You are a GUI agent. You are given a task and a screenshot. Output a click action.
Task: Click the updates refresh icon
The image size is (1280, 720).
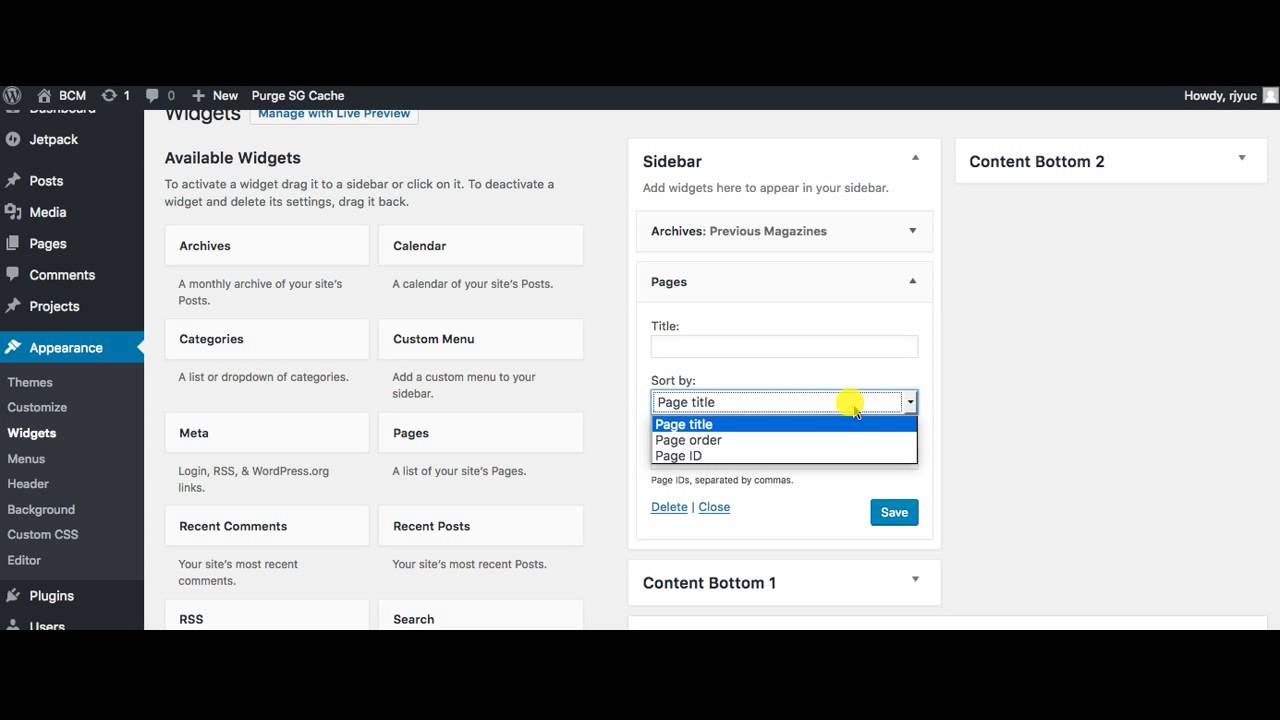pos(109,96)
